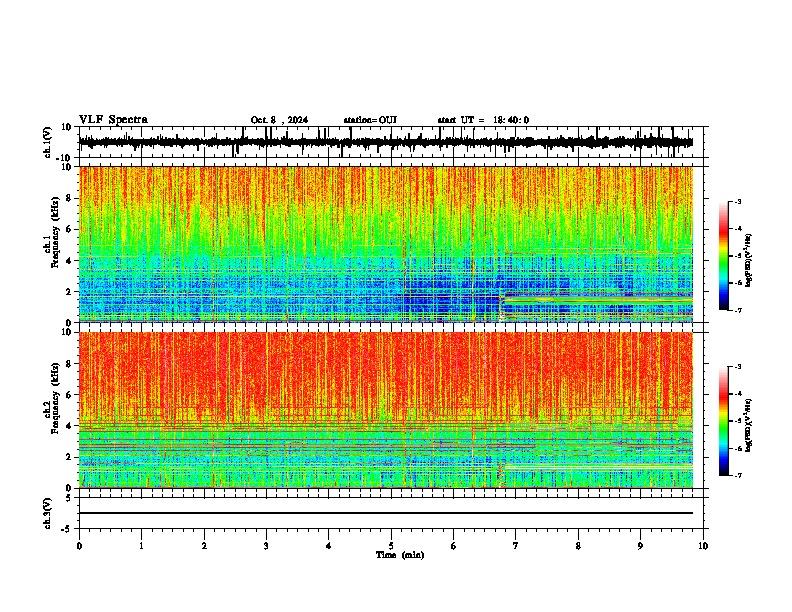The width and height of the screenshot is (792, 612).
Task: Click inside the ch.1 spectrogram panel
Action: point(386,244)
